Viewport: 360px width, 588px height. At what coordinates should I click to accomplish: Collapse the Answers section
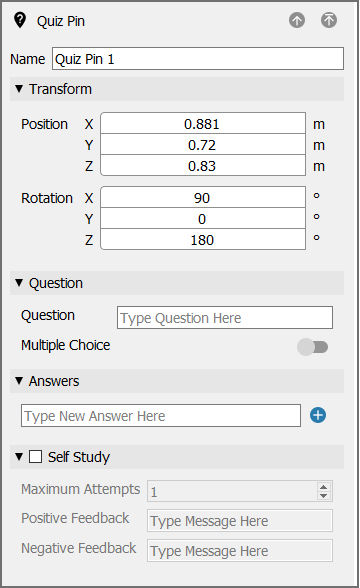19,381
